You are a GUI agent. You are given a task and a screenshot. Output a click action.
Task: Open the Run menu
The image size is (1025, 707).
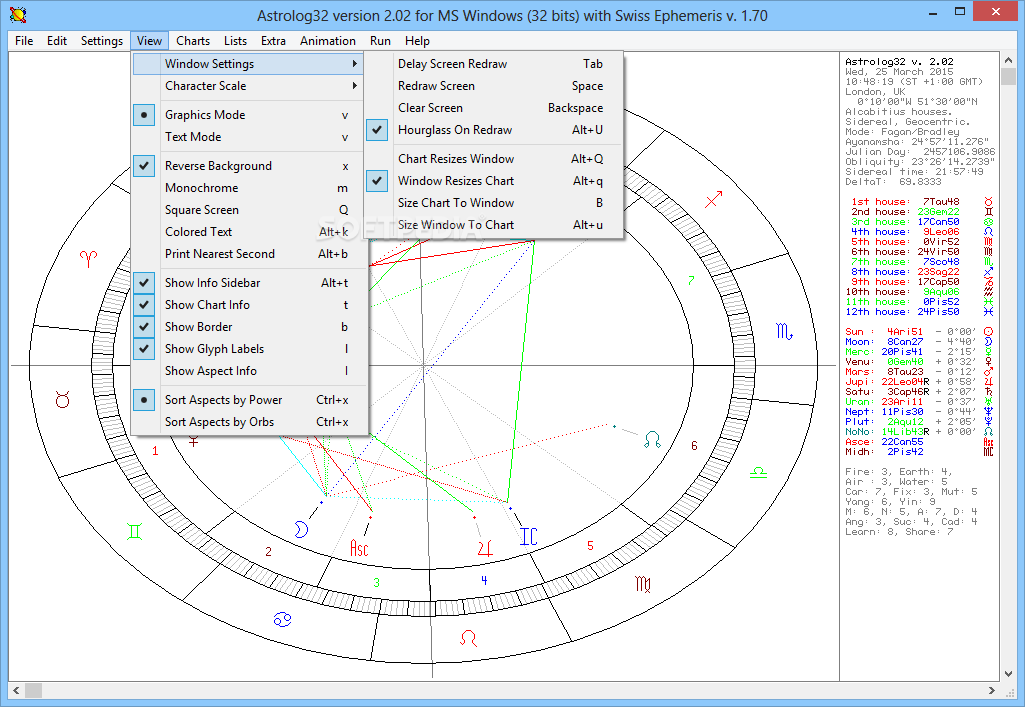point(380,41)
